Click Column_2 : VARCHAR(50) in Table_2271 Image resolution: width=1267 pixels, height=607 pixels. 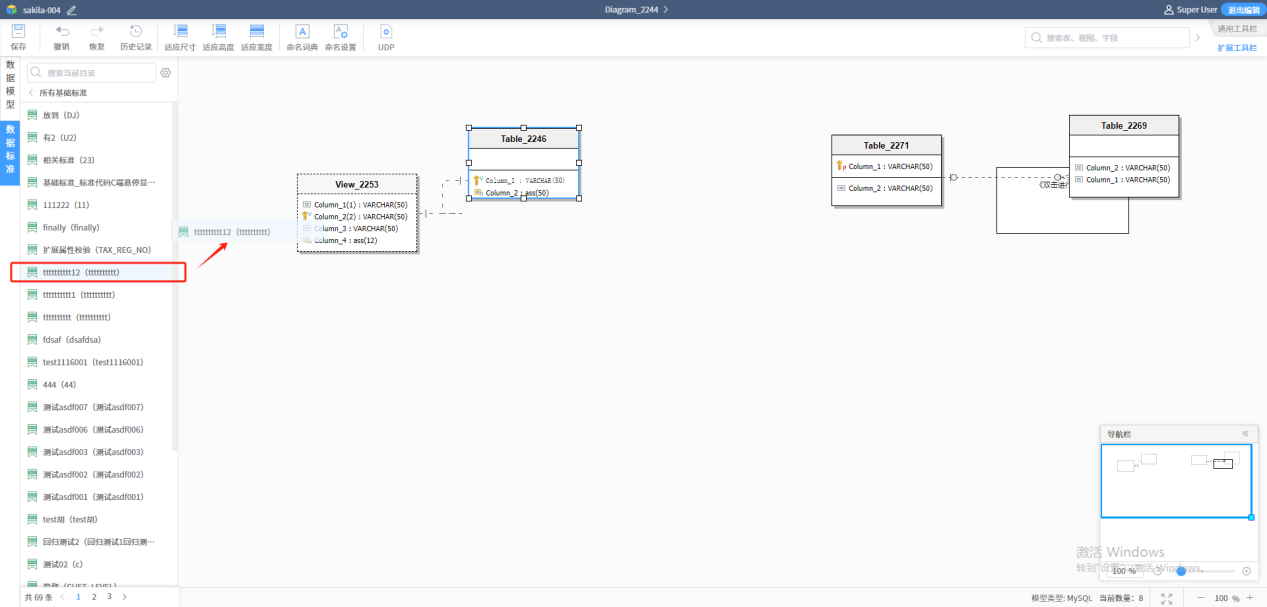891,188
